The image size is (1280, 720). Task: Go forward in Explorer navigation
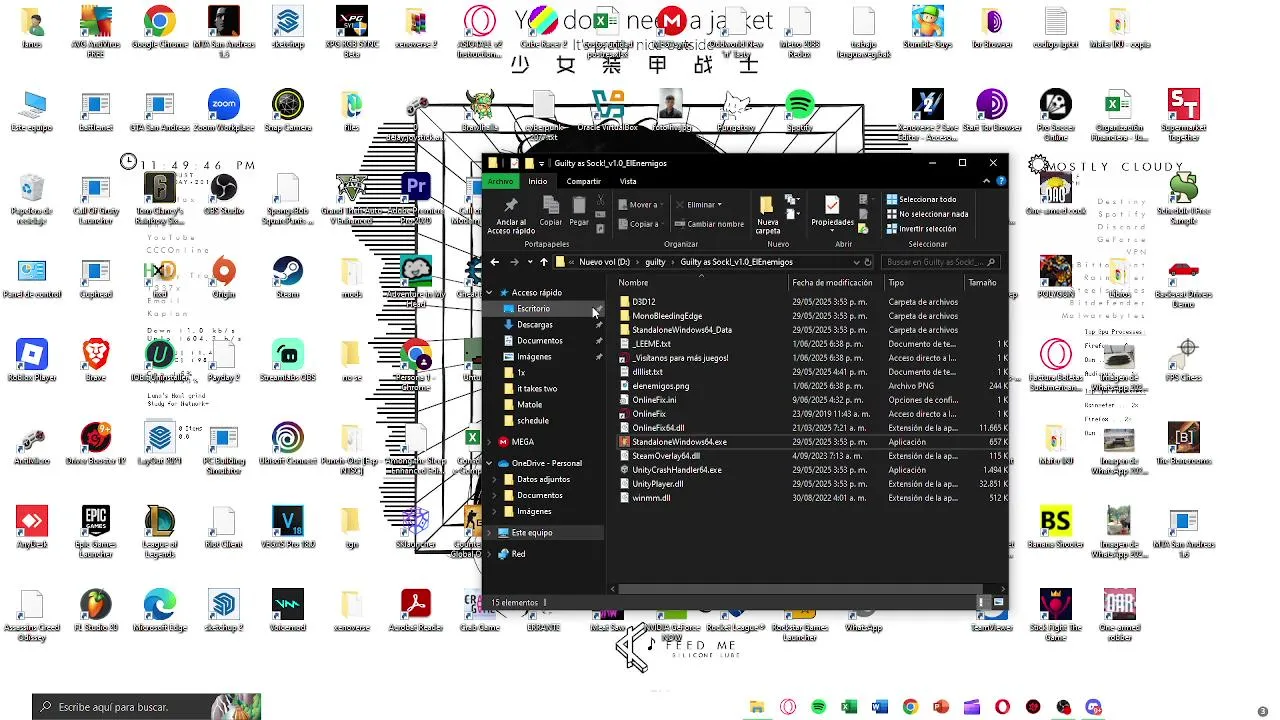point(514,262)
